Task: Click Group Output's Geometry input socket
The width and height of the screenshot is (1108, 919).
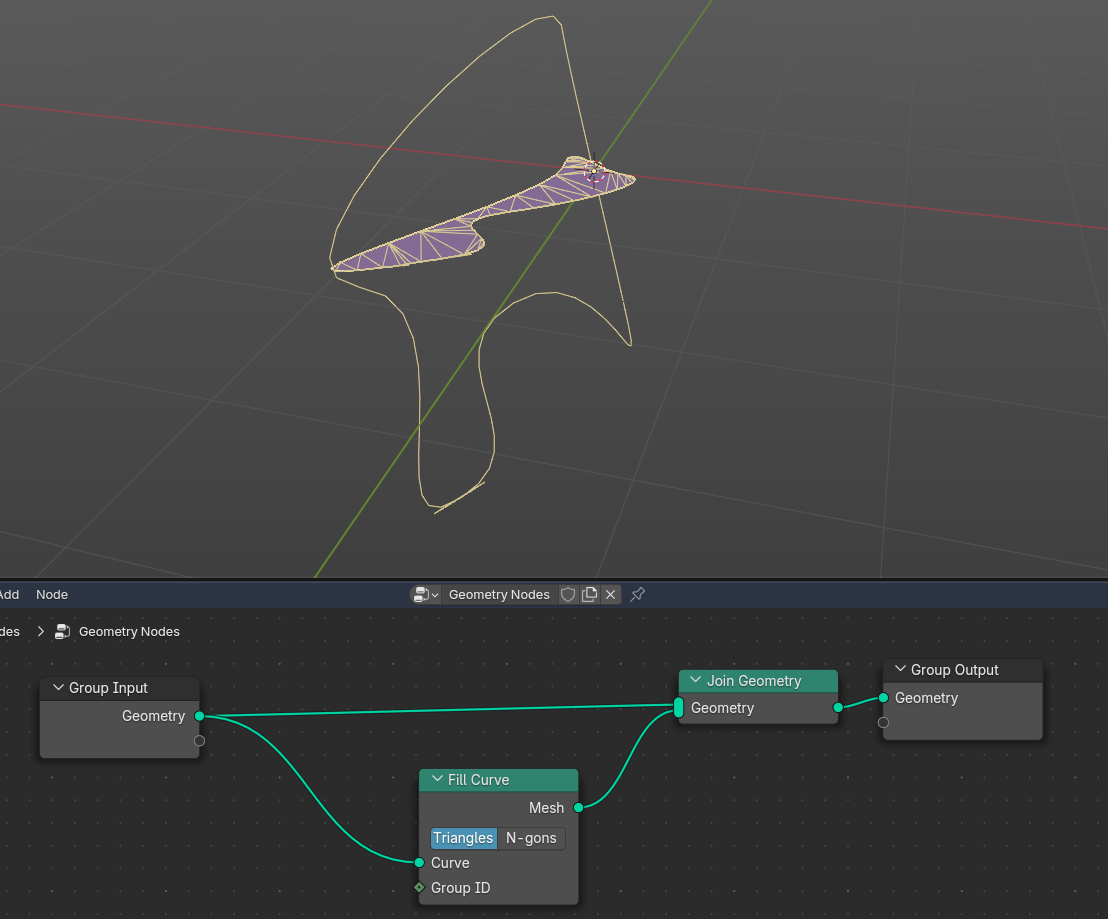Action: (883, 698)
